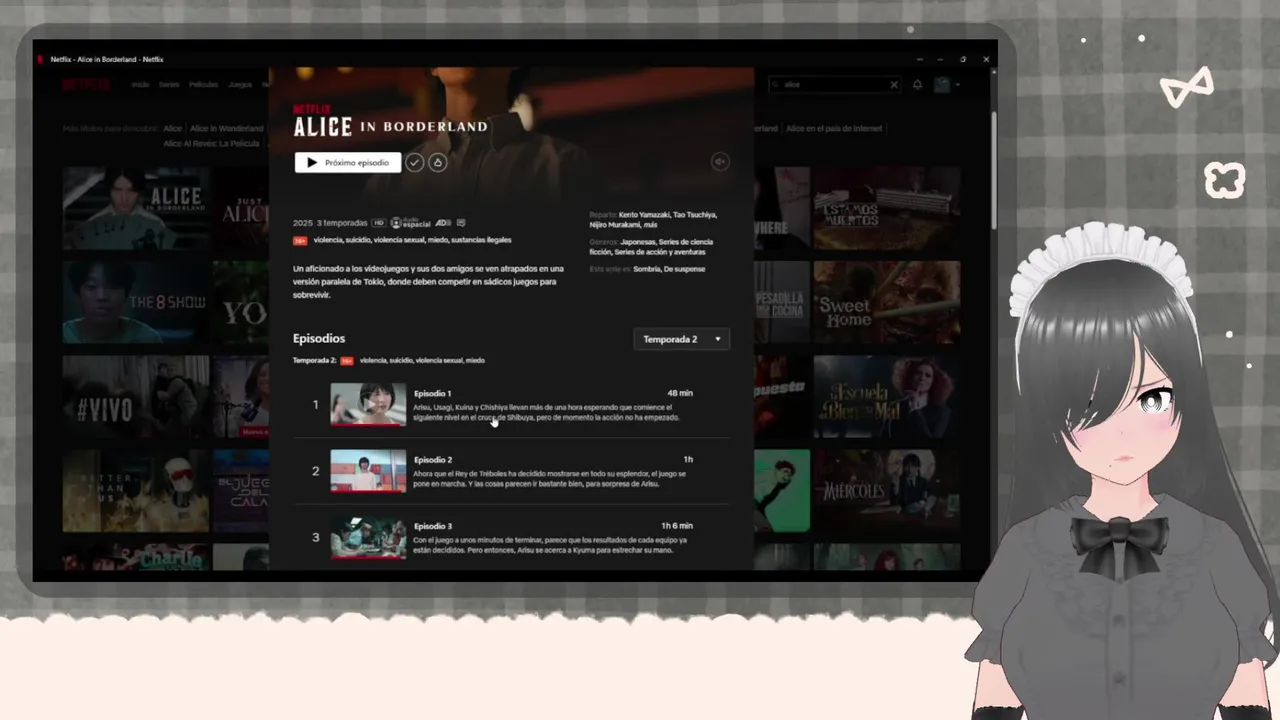
Task: Open The 8 Show result thumbnail
Action: (136, 302)
